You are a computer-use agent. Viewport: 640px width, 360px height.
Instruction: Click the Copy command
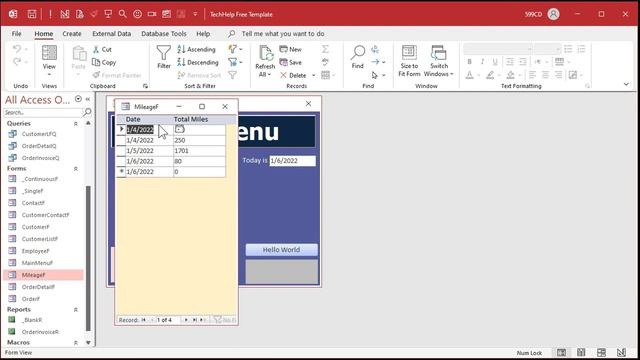click(104, 62)
